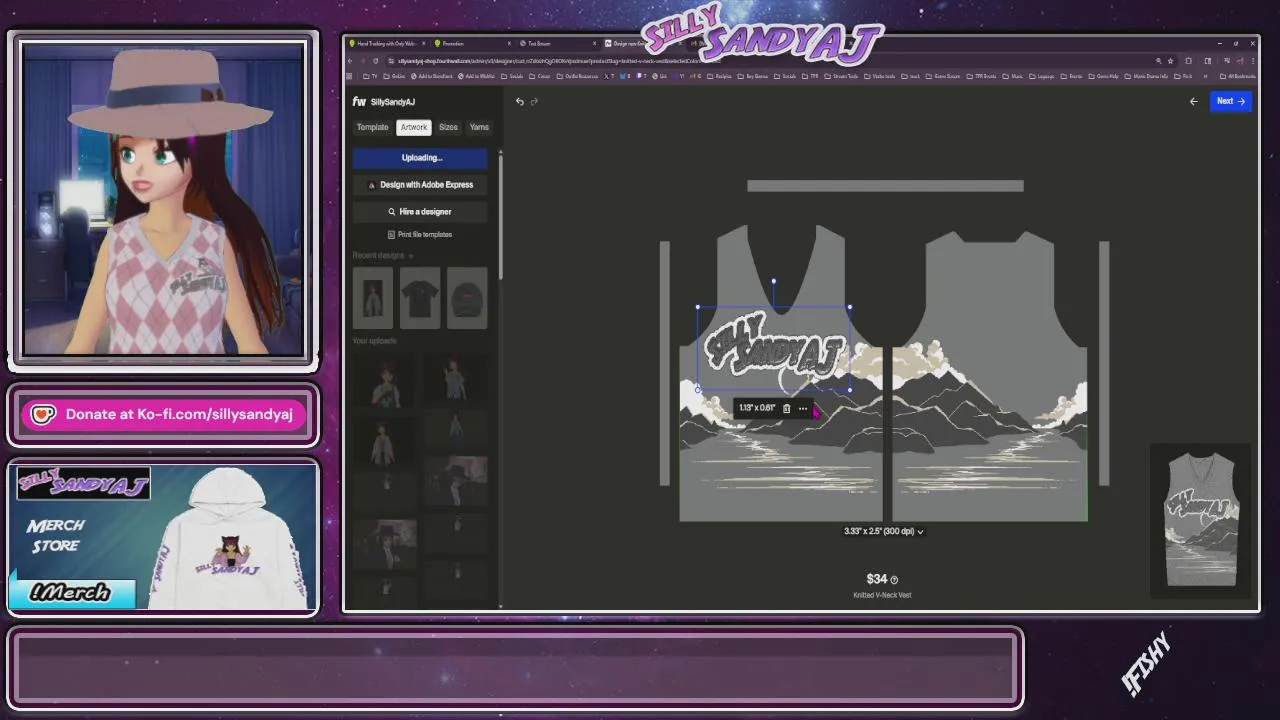Click the Add to Storefront bookmark
The height and width of the screenshot is (720, 1280).
coord(432,76)
